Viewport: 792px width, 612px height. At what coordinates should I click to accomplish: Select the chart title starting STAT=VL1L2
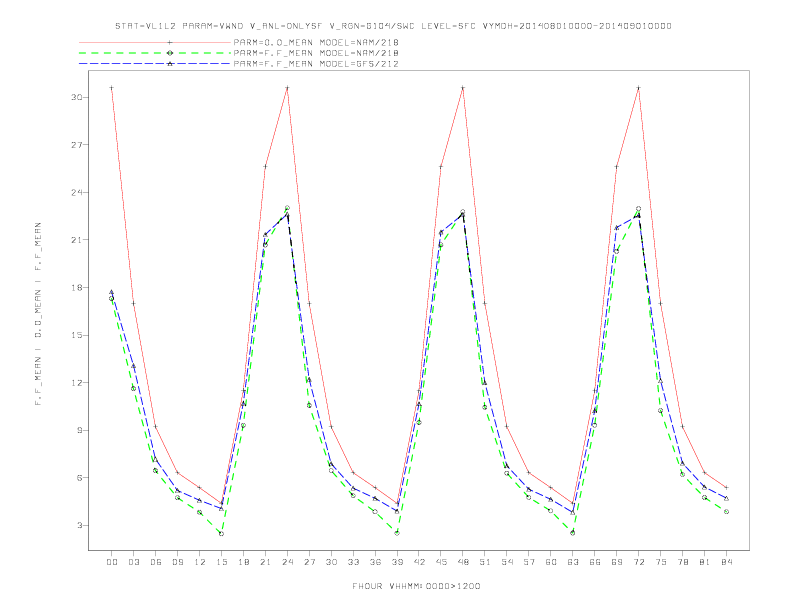[x=393, y=26]
